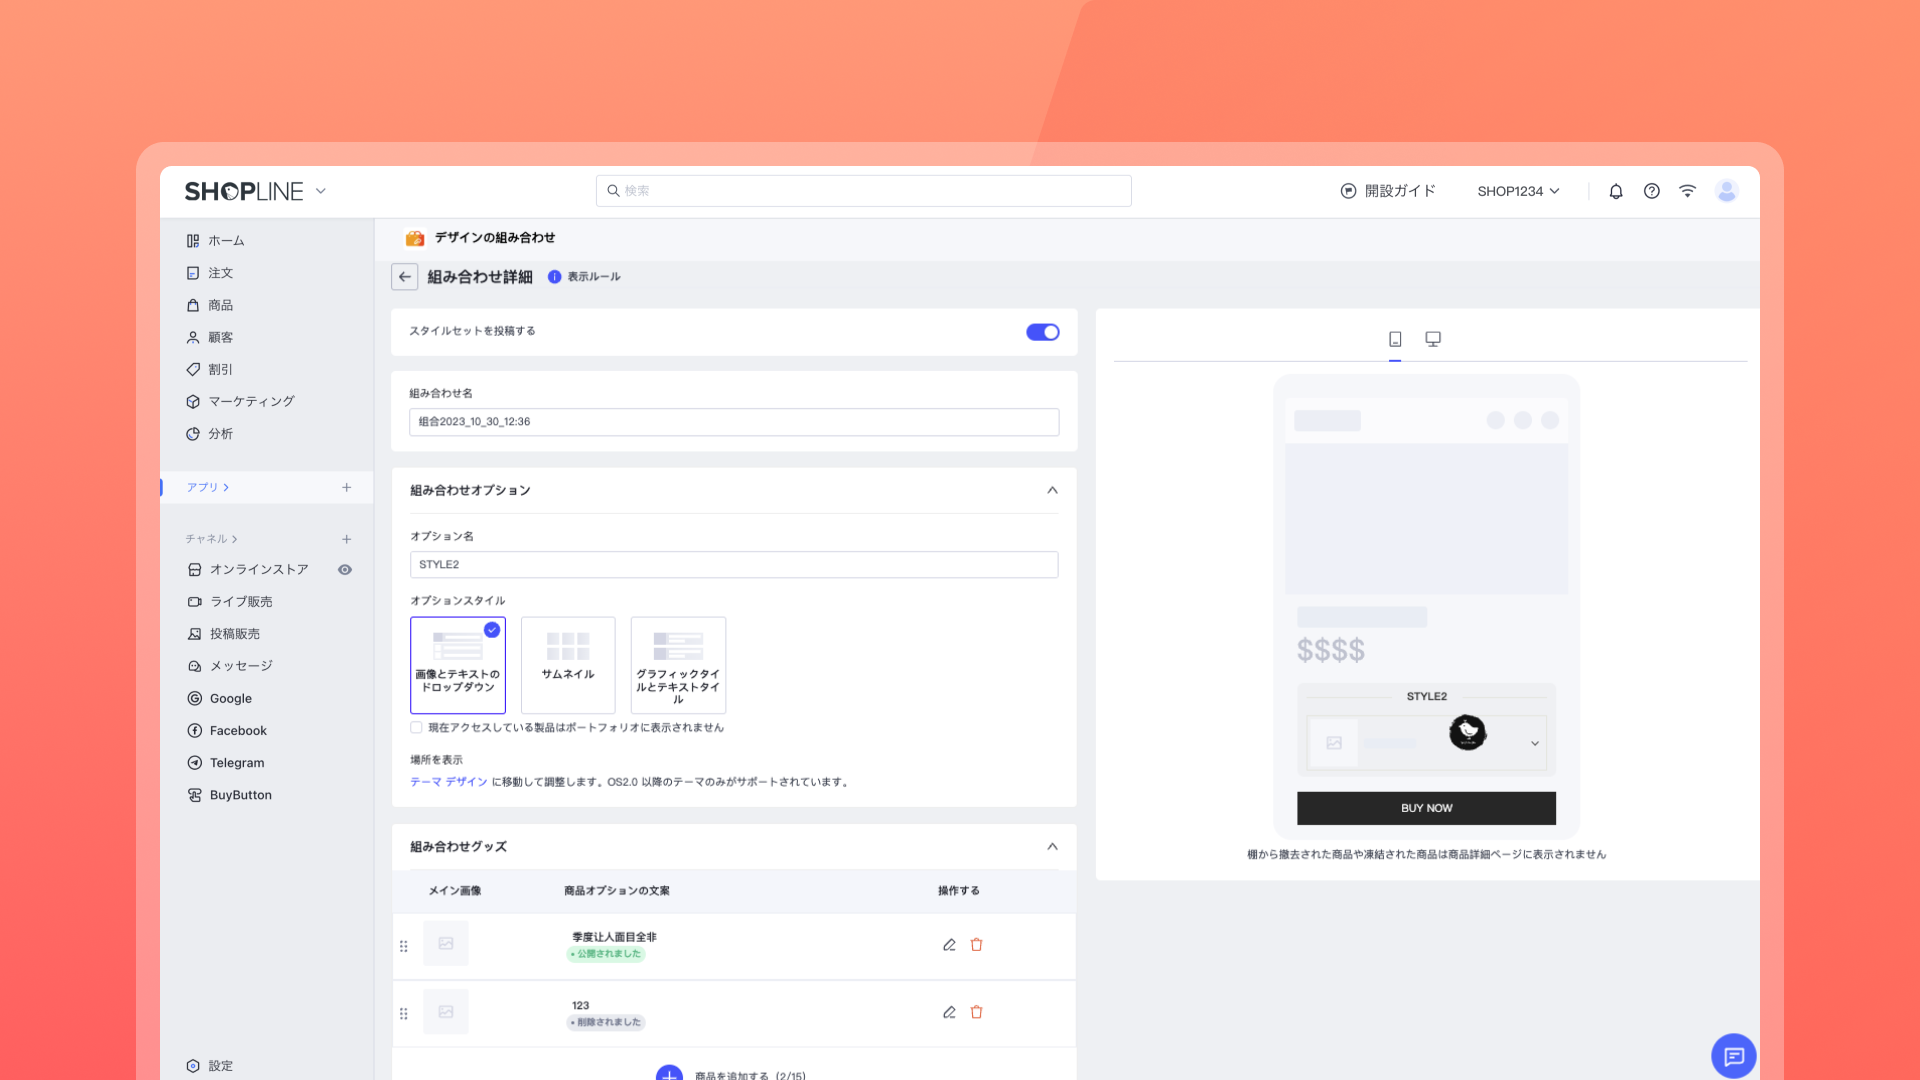This screenshot has width=1920, height=1080.
Task: Edit the 季度让人面目全非 product row
Action: click(x=949, y=944)
